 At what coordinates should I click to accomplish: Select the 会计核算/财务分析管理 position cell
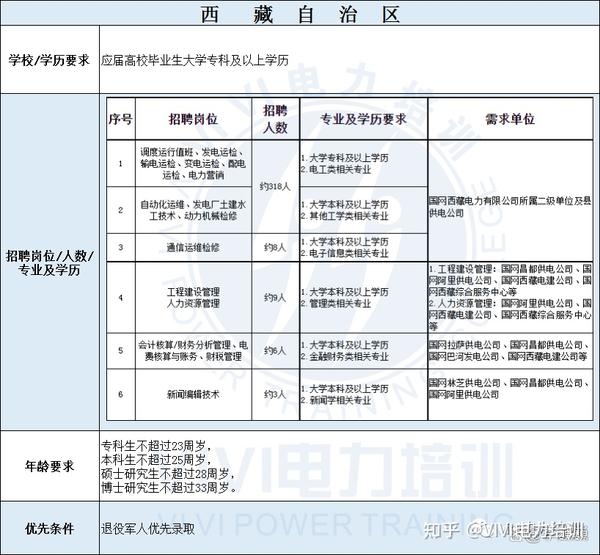pyautogui.click(x=193, y=351)
